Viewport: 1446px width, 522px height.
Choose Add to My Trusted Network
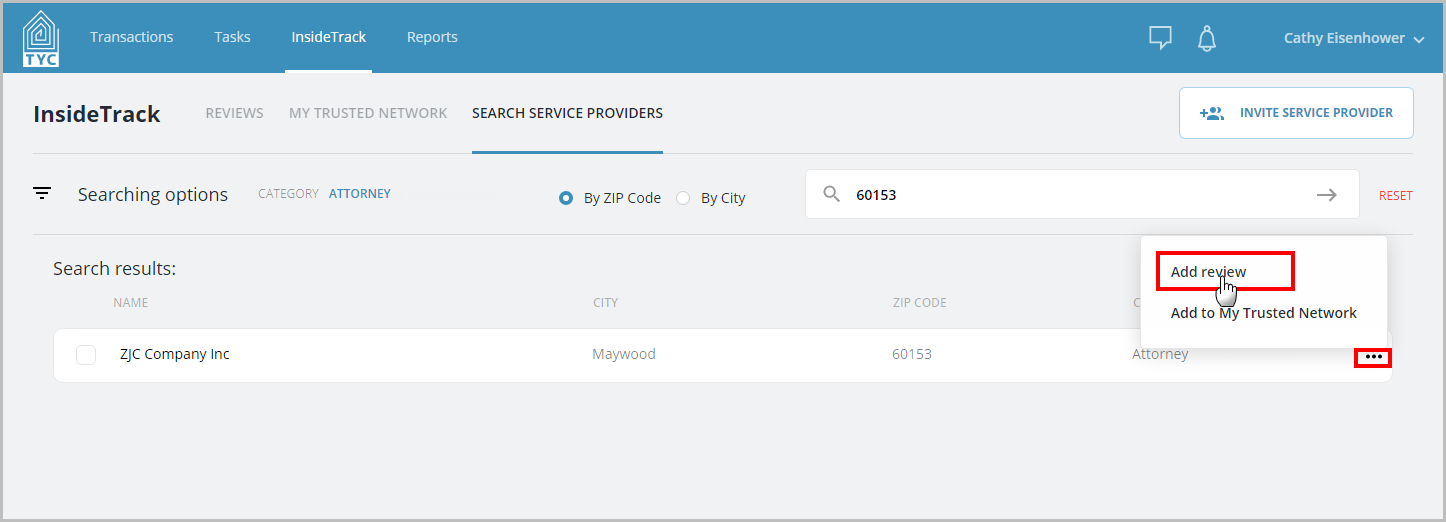pyautogui.click(x=1264, y=313)
